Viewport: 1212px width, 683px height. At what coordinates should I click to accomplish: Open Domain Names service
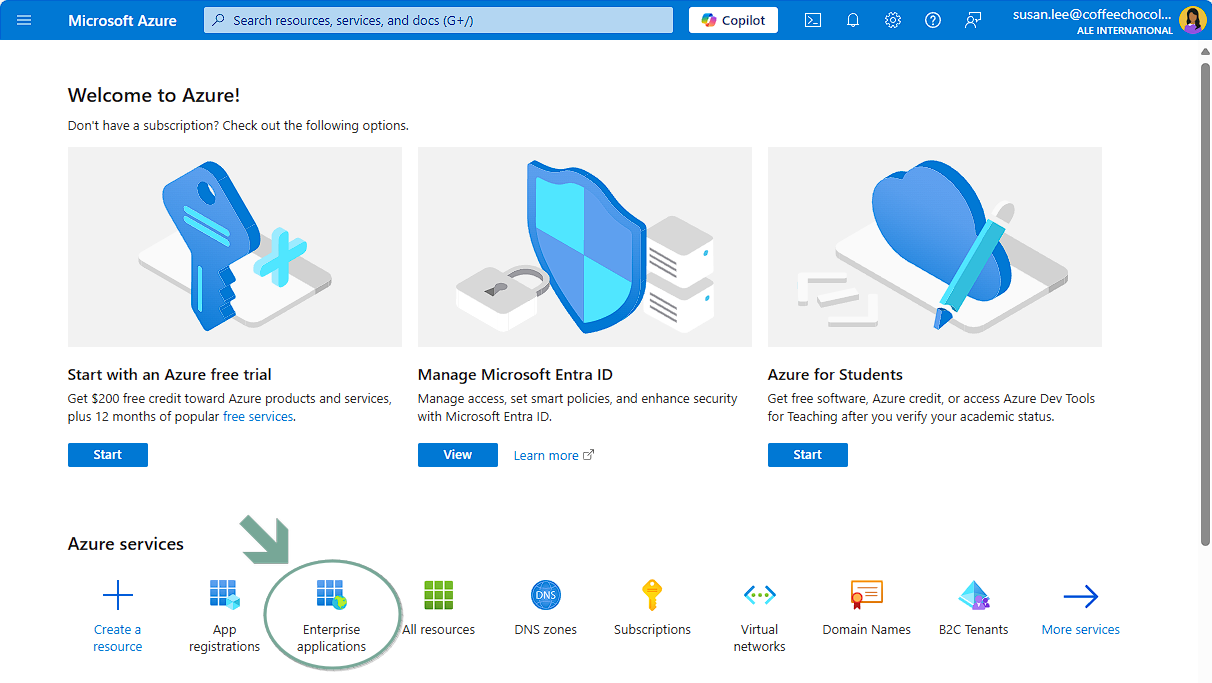(x=866, y=596)
